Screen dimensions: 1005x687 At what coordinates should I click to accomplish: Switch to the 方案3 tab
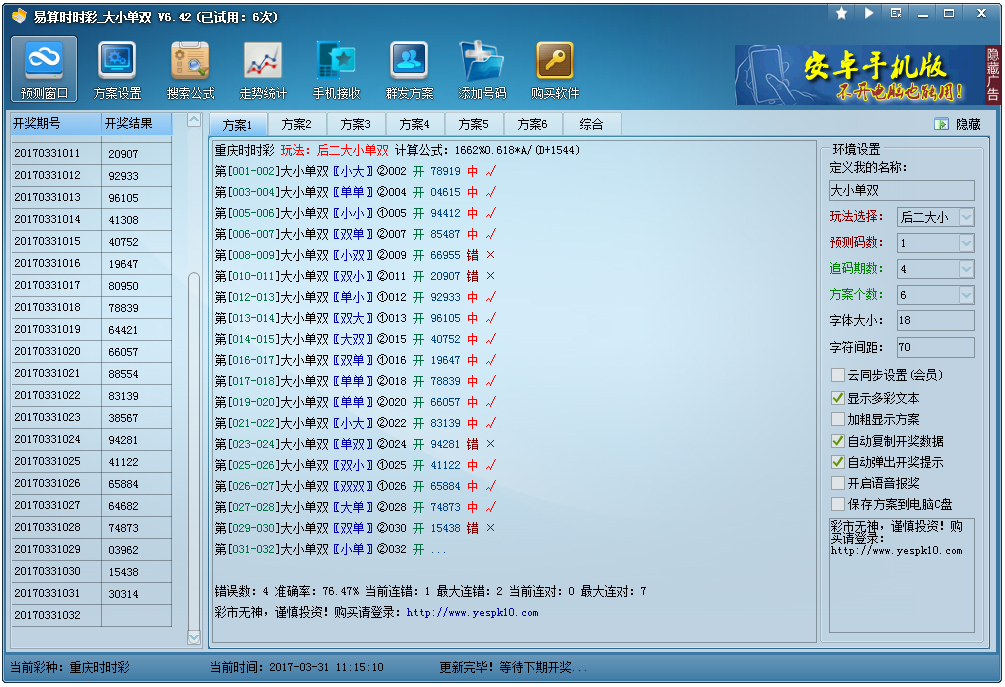coord(355,125)
